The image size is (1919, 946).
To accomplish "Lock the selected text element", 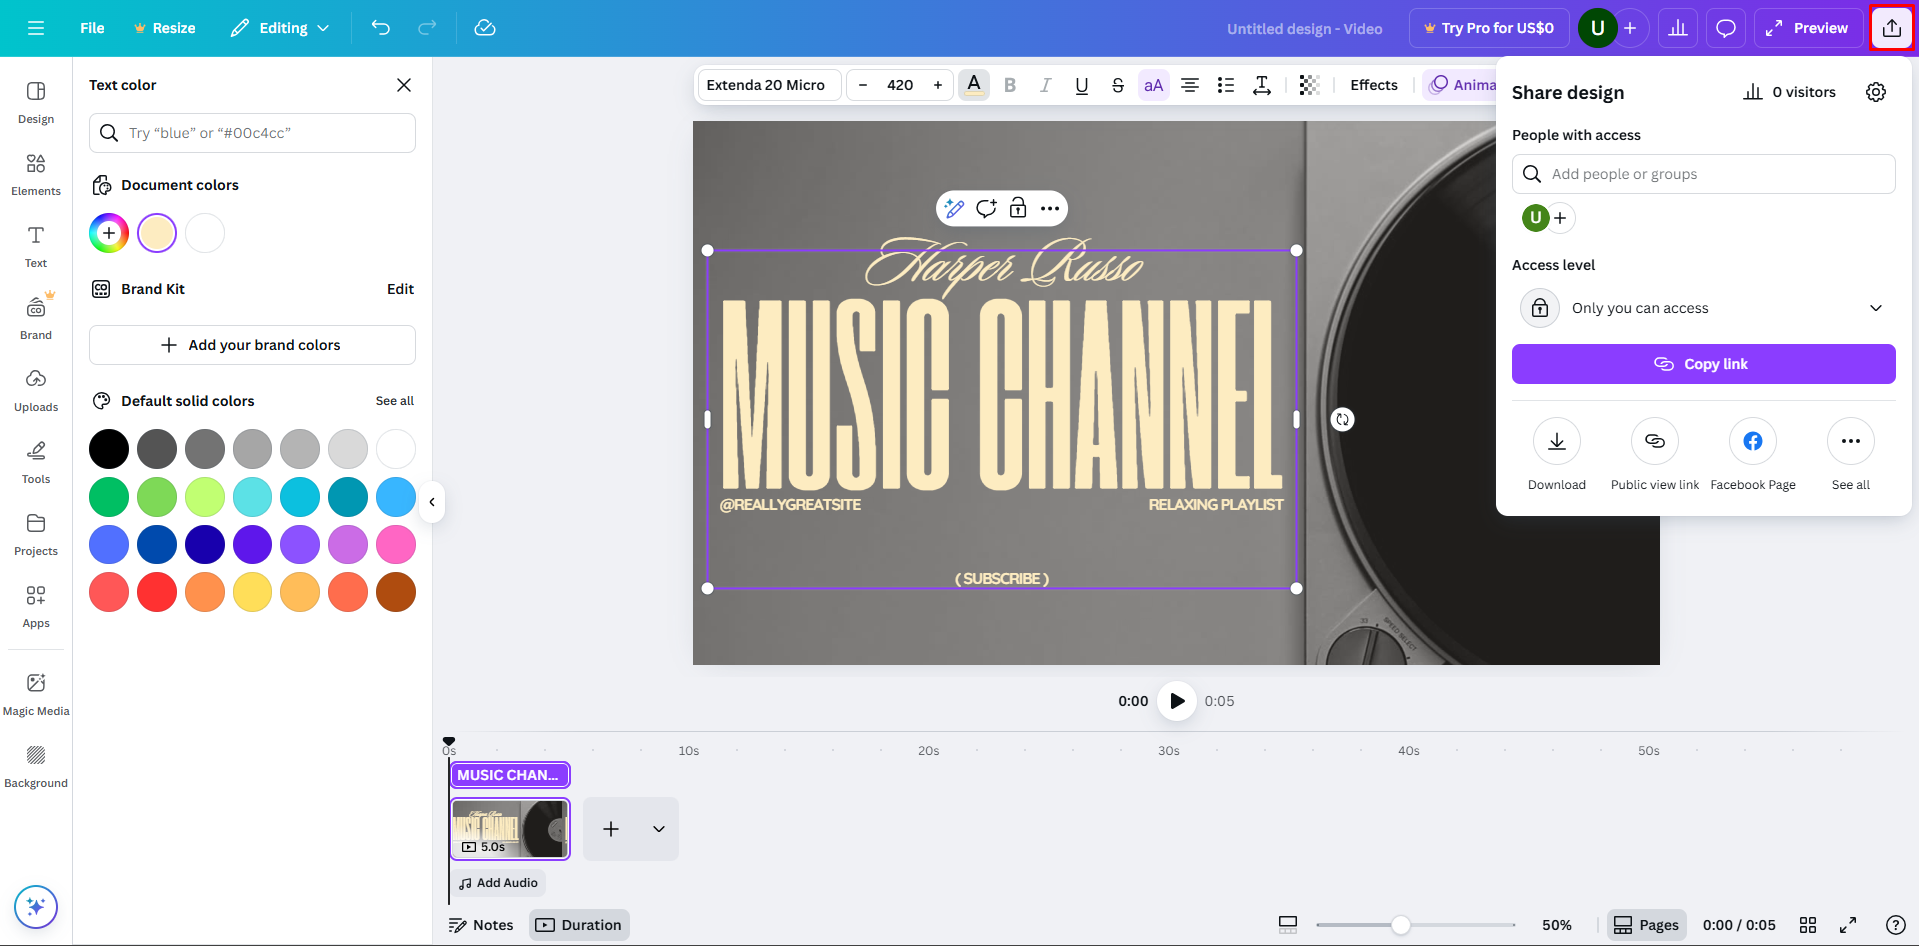I will [x=1018, y=208].
